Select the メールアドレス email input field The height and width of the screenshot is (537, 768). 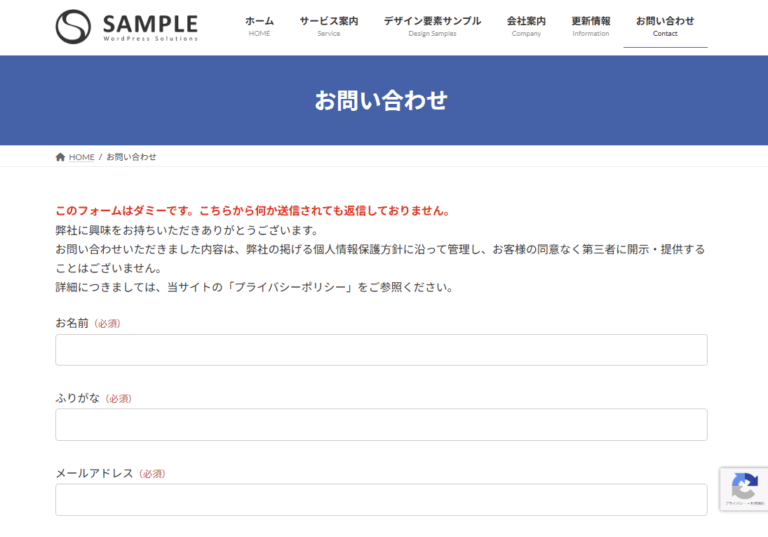(x=381, y=500)
